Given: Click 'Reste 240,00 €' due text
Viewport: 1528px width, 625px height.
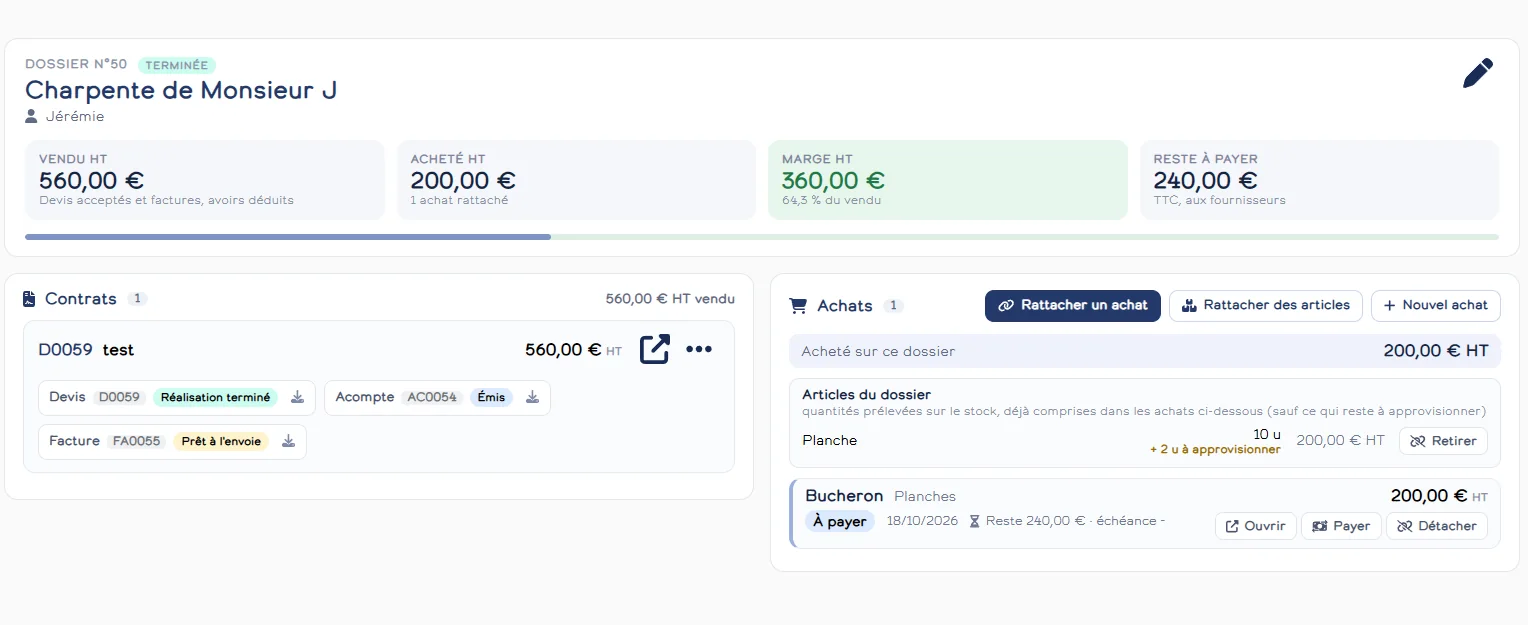Looking at the screenshot, I should point(1035,521).
